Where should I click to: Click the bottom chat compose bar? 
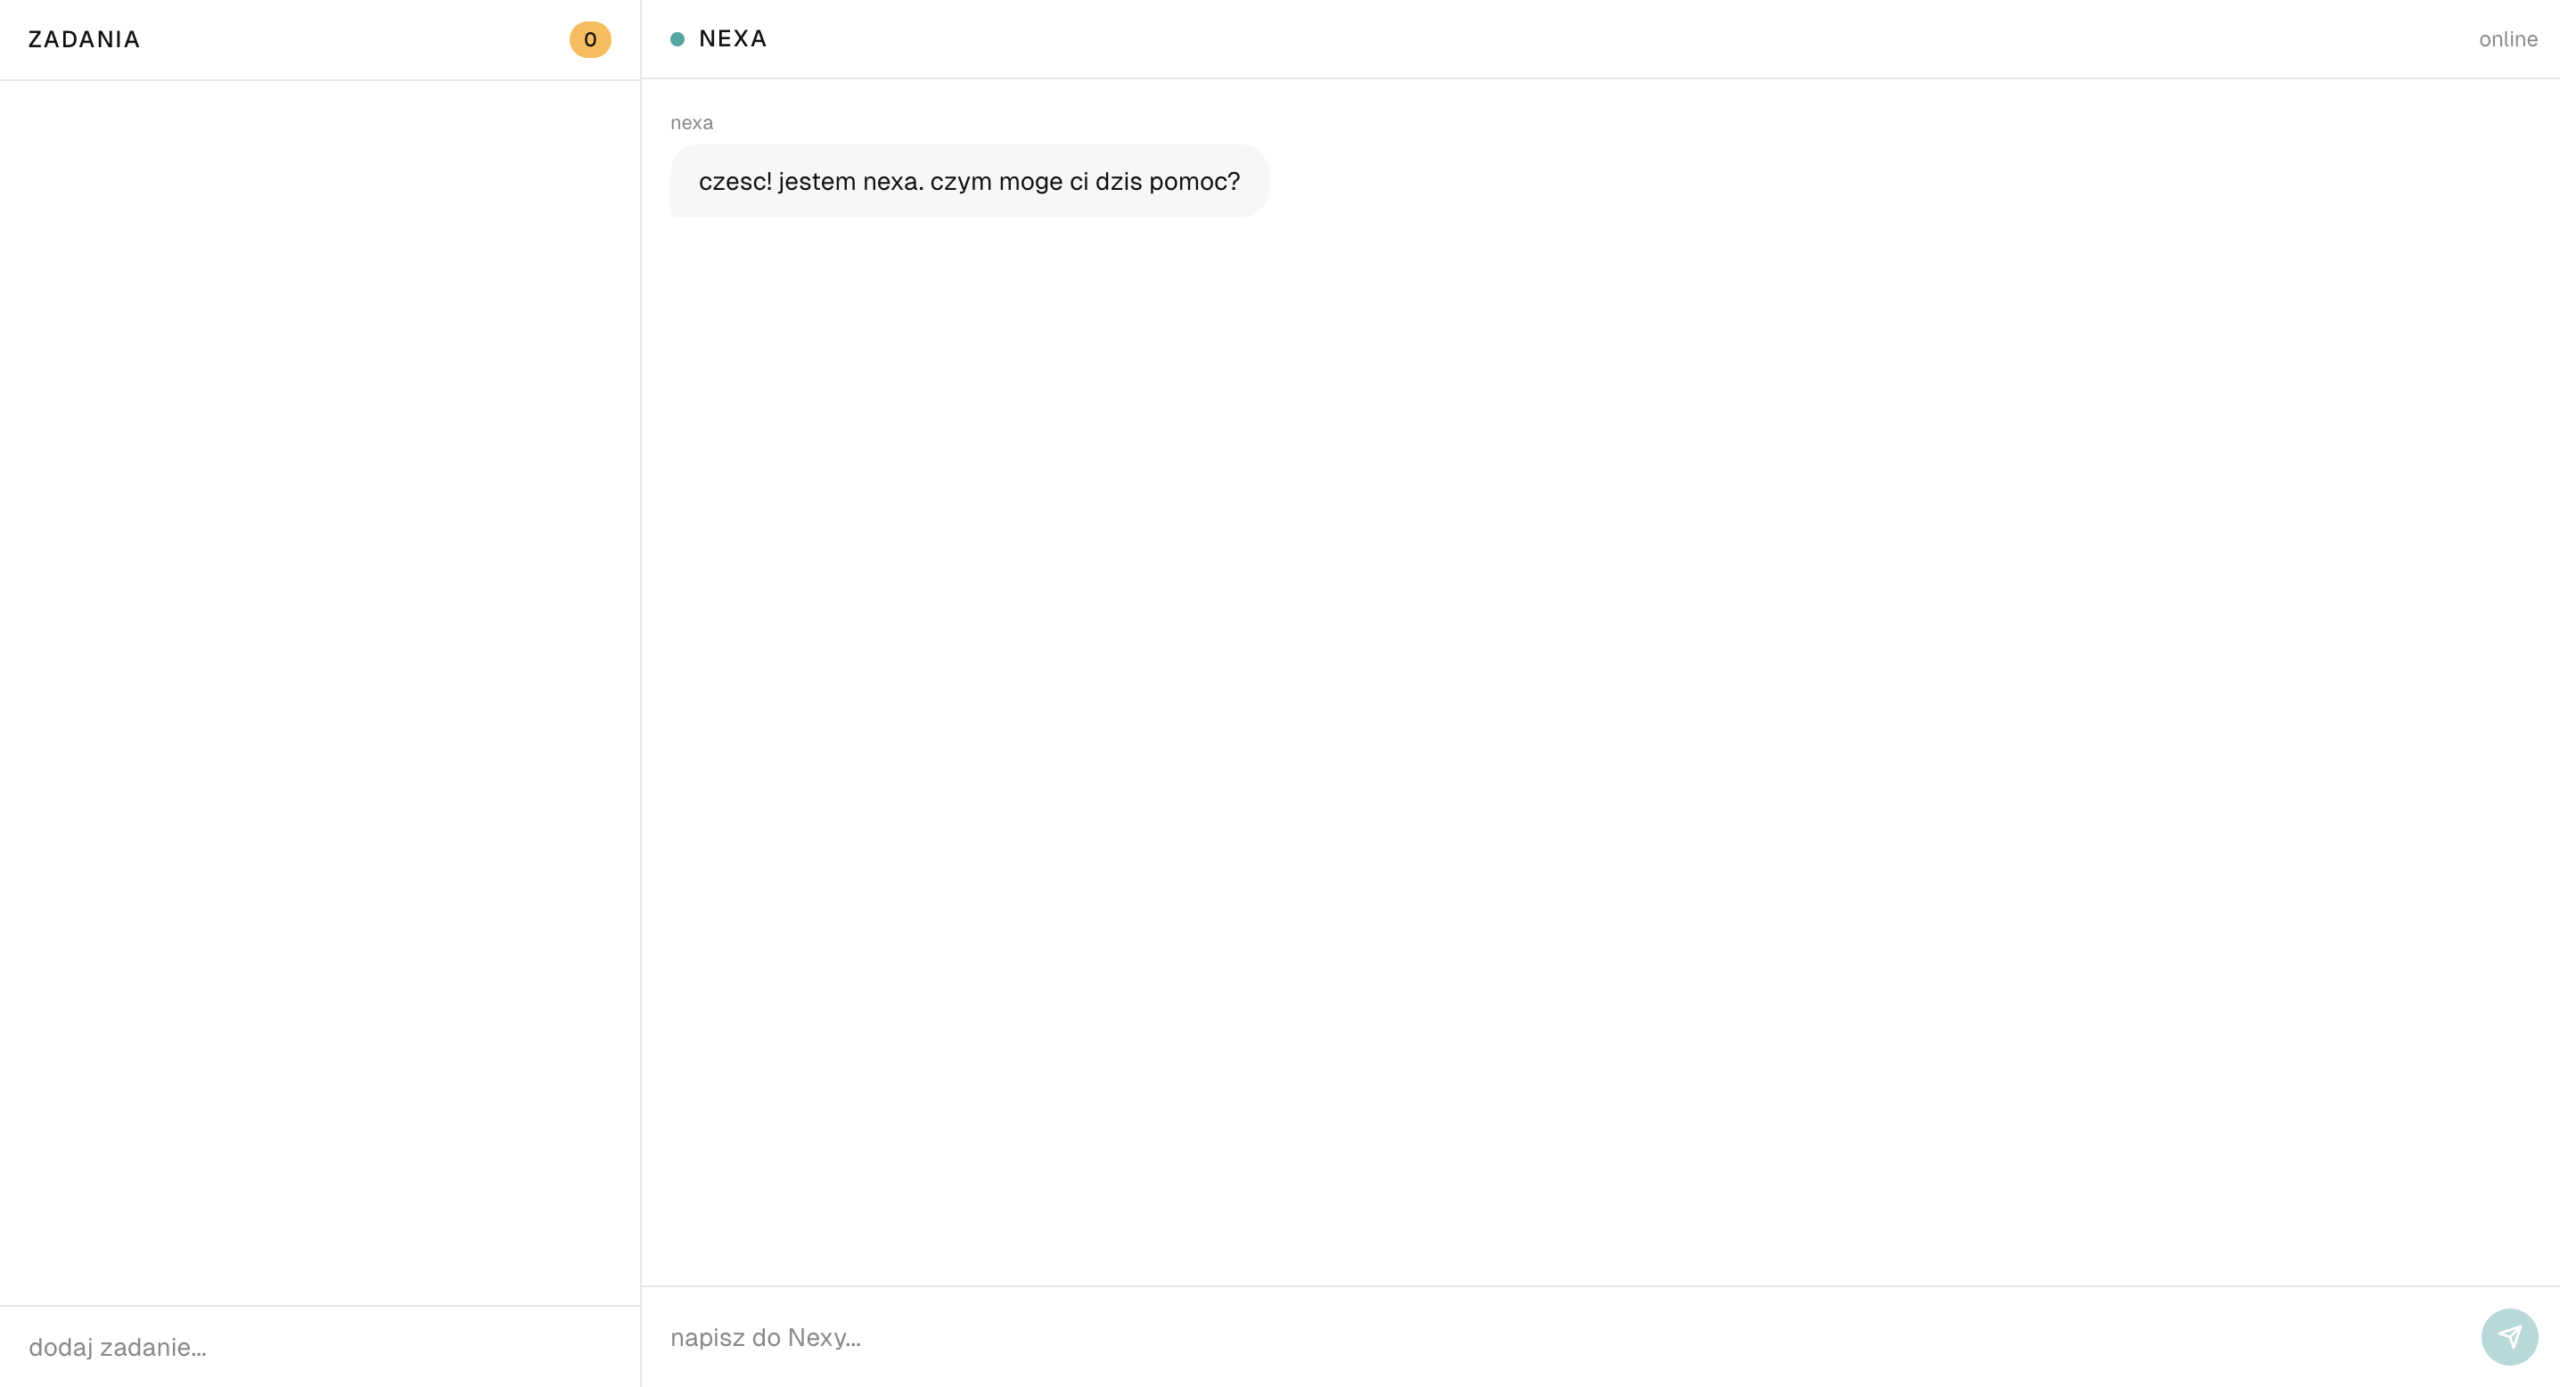(1600, 1337)
